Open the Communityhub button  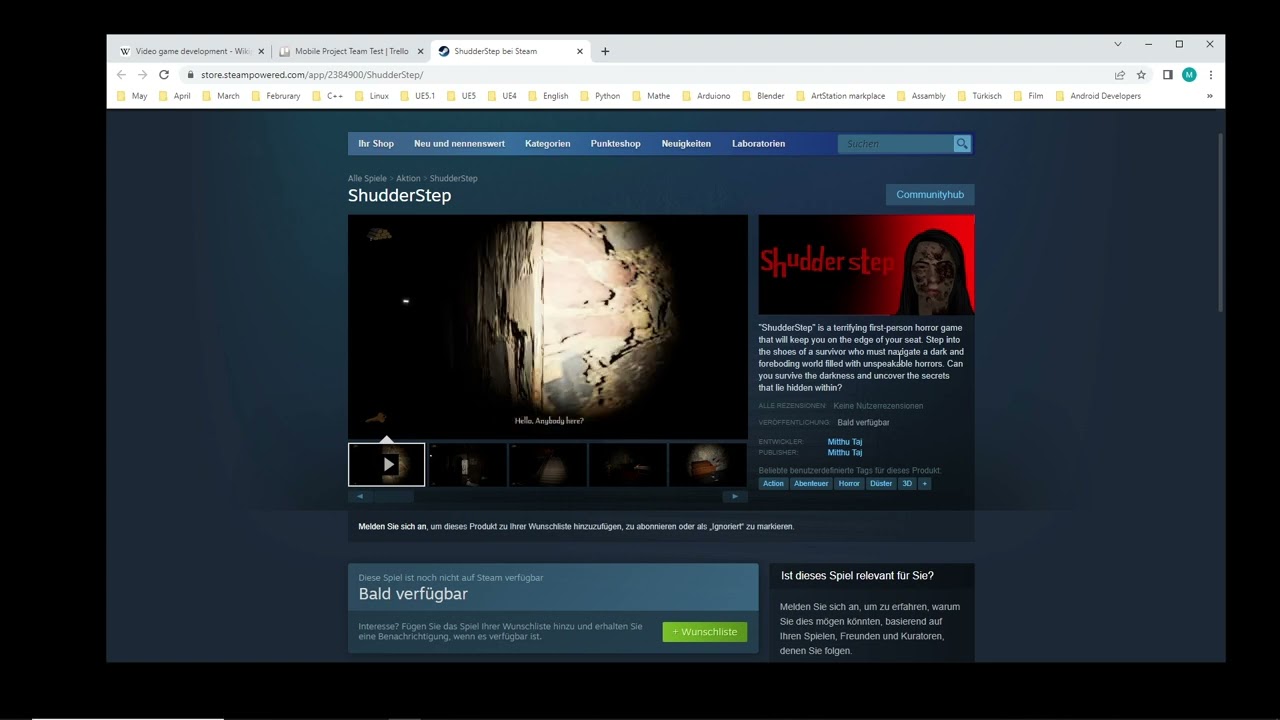(930, 195)
